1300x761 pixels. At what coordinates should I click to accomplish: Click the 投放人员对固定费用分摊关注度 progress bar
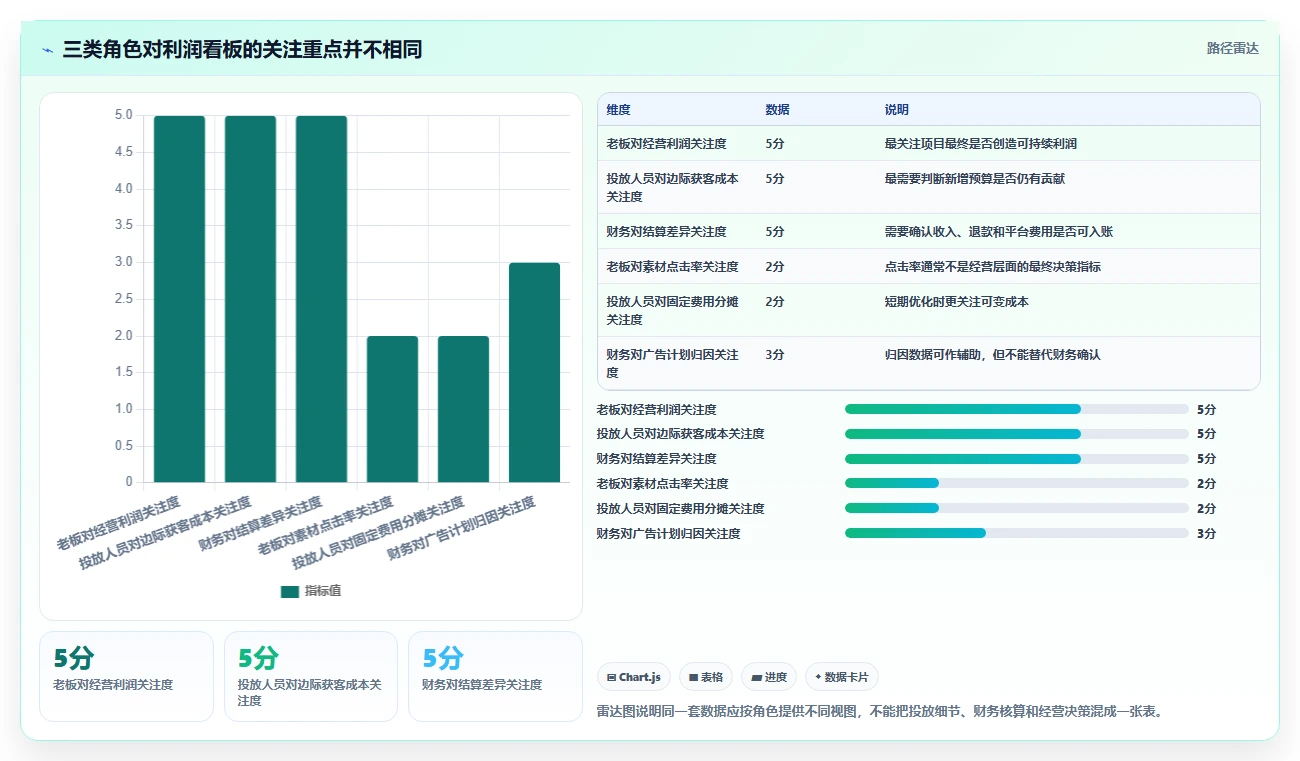pyautogui.click(x=1017, y=508)
